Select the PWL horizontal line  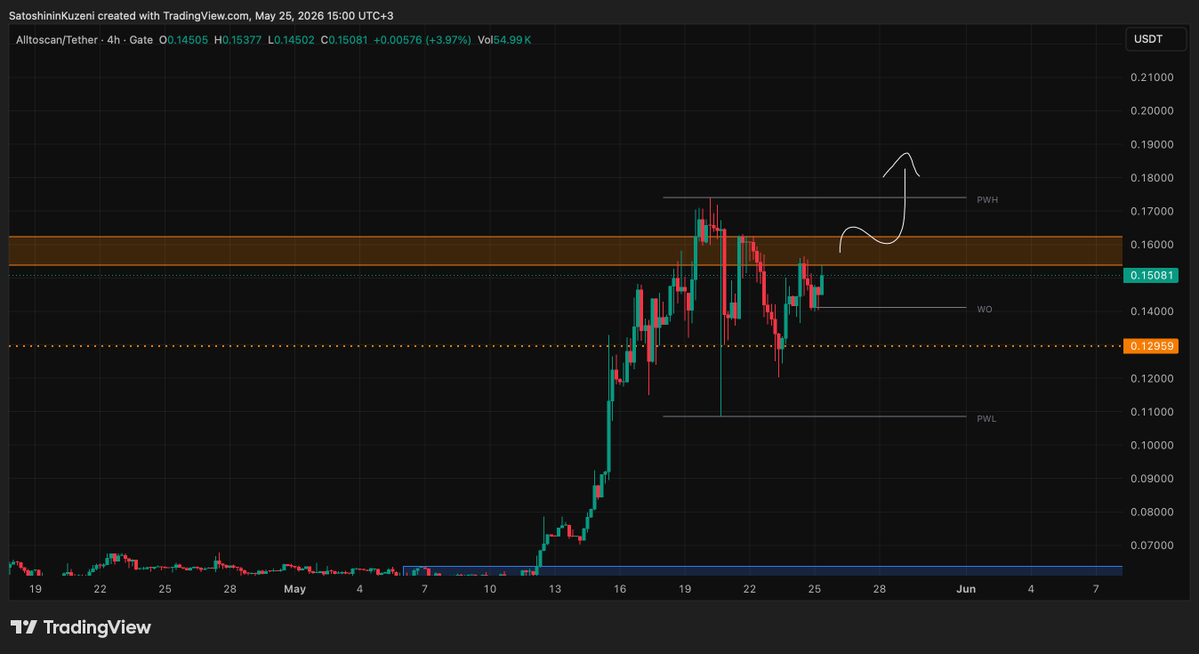(x=814, y=417)
